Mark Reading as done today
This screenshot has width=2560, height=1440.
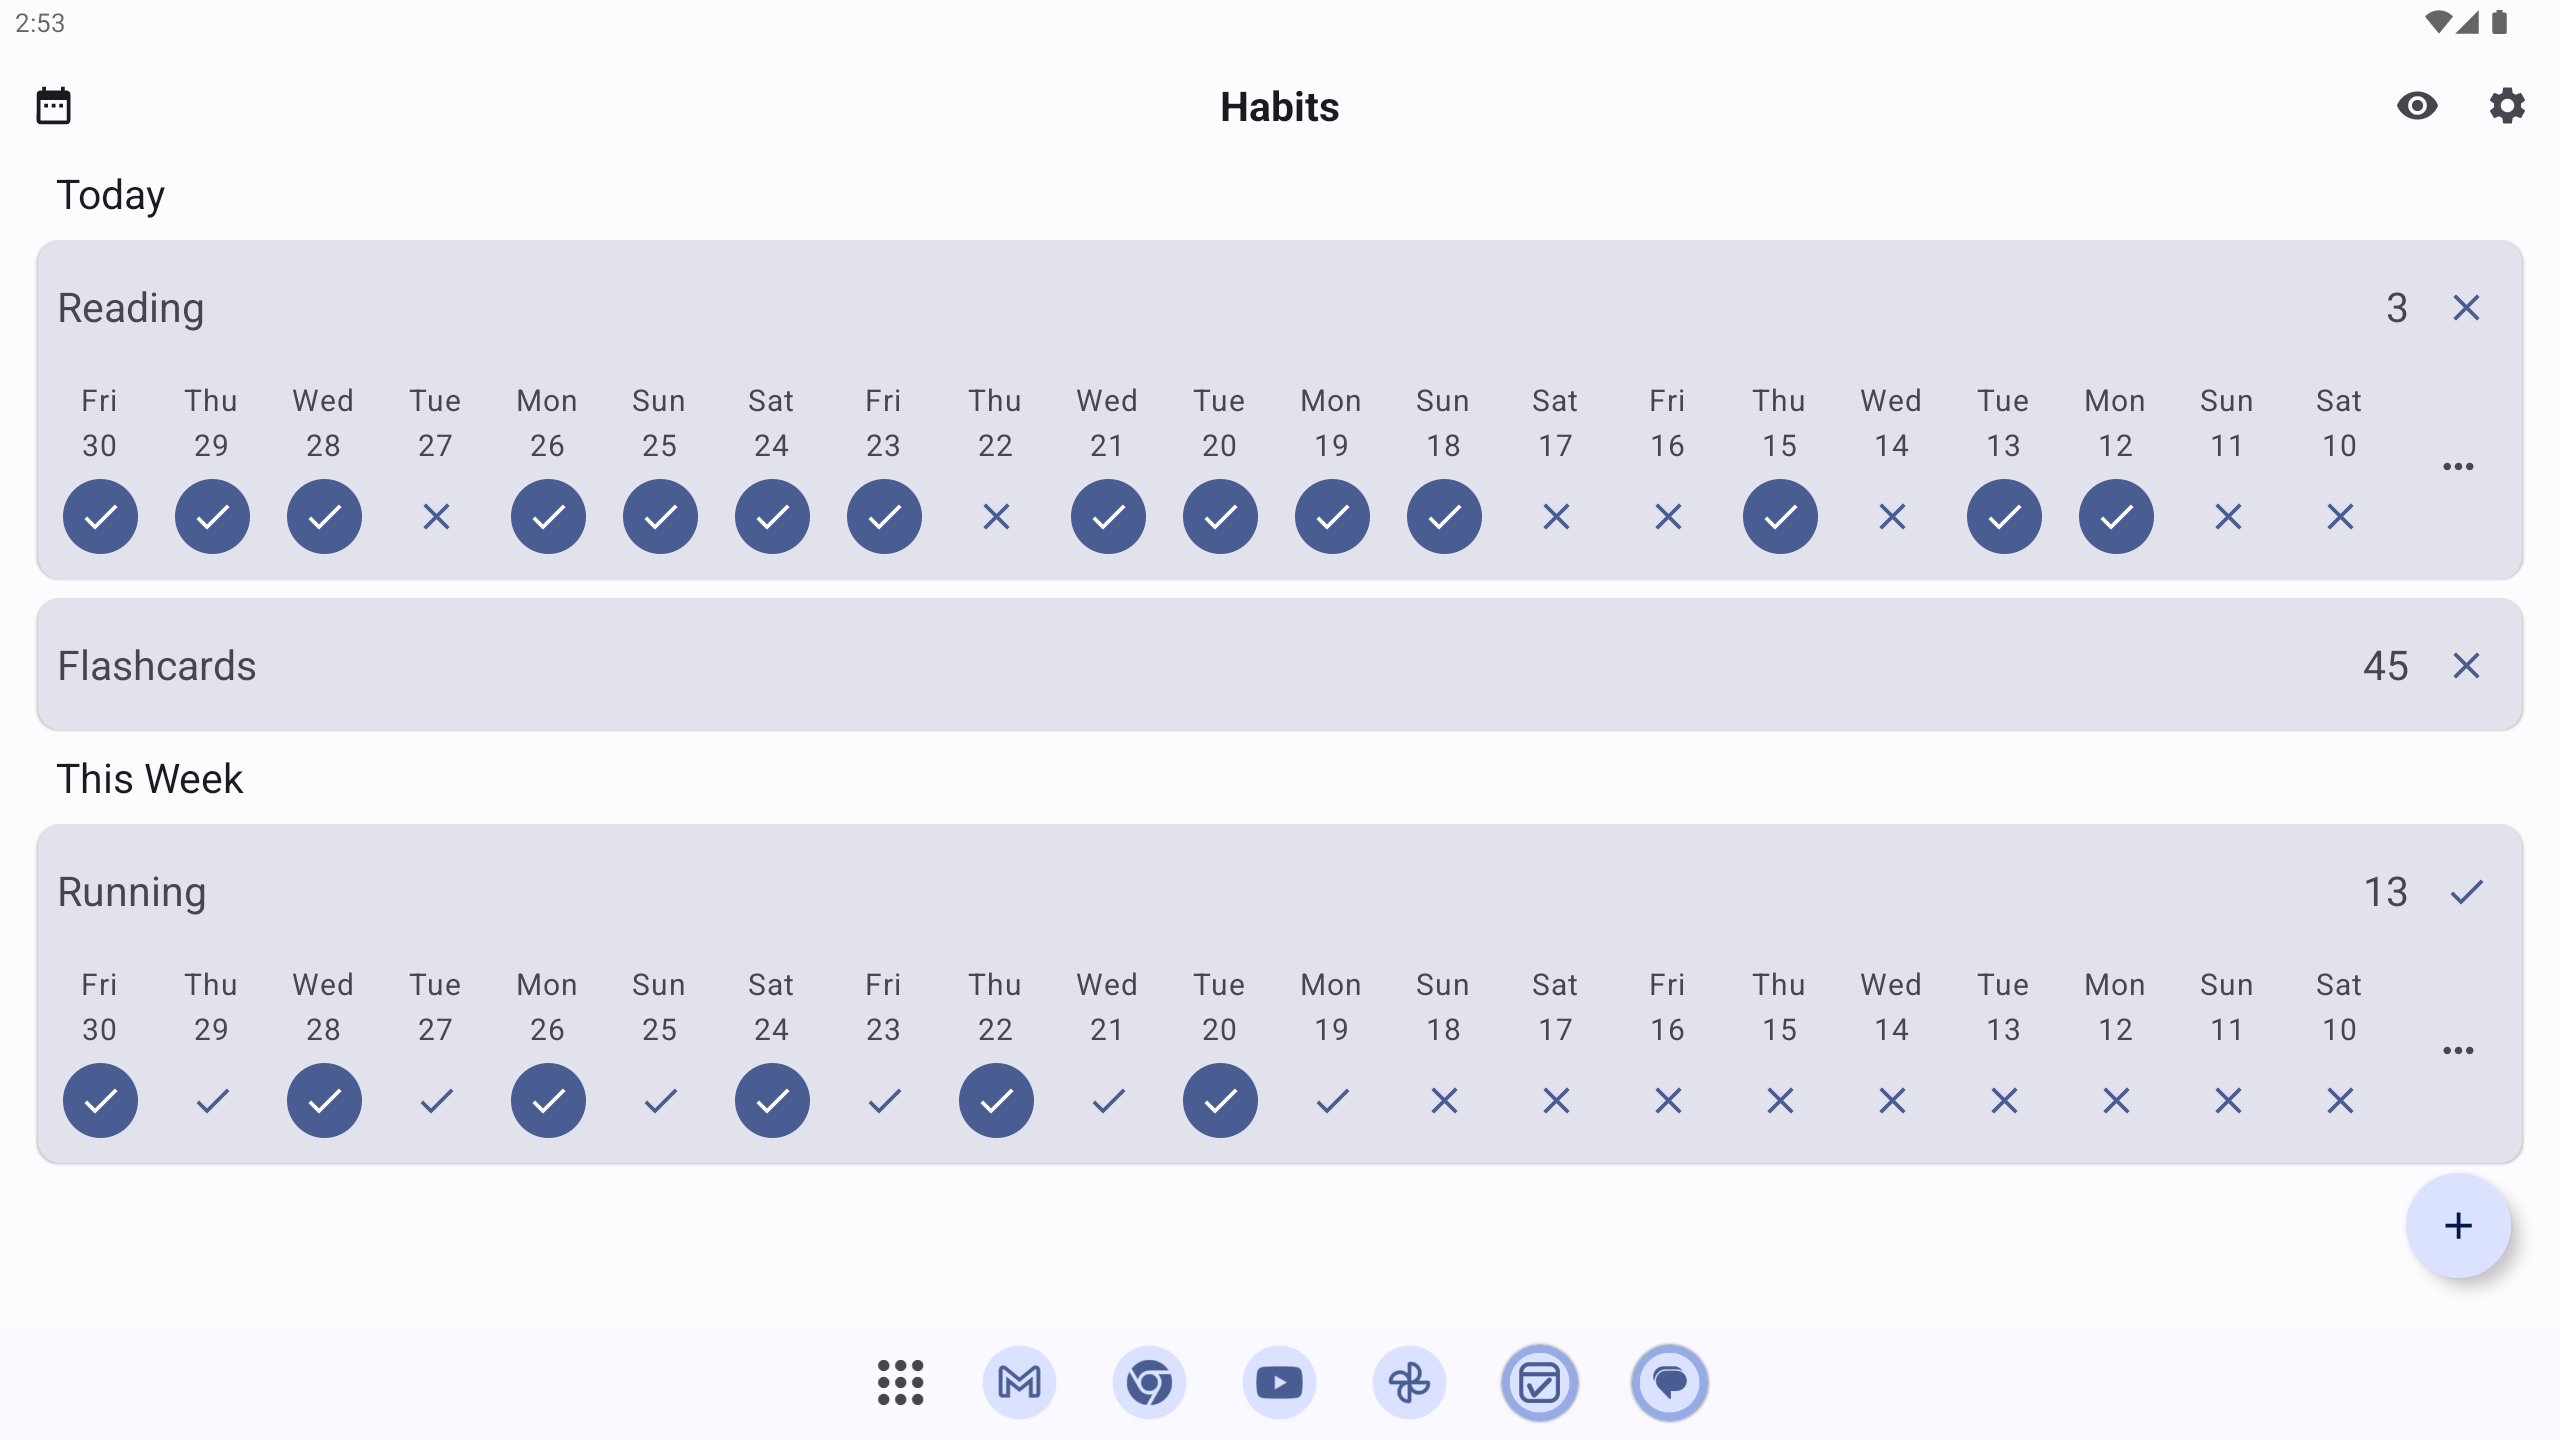(2466, 308)
